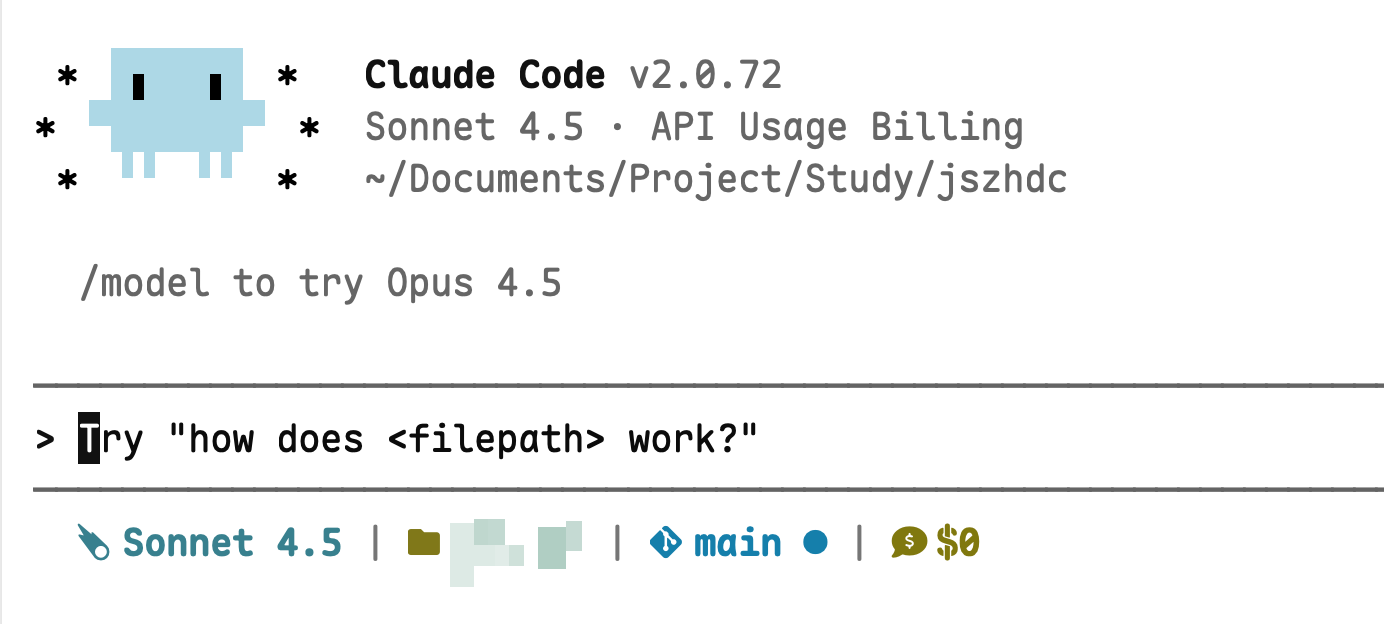Click the '$0' session cost text
Viewport: 1384px width, 624px height.
958,543
